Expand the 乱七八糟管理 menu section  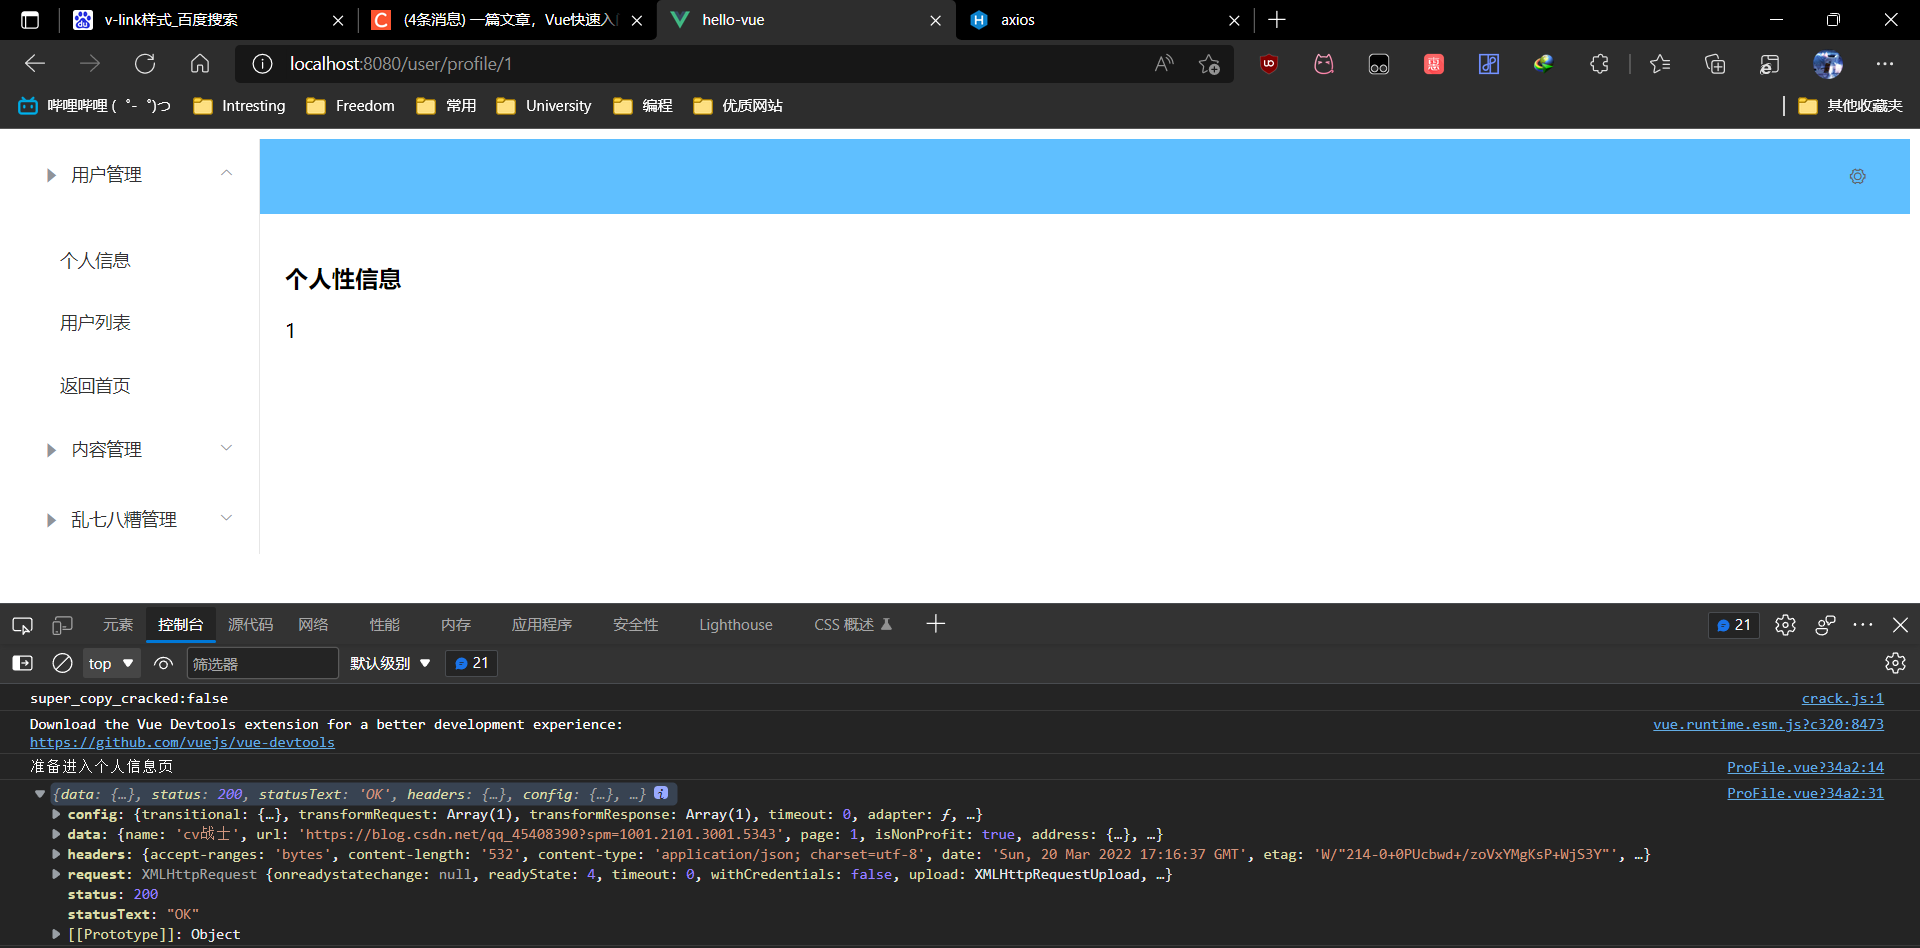(x=227, y=518)
